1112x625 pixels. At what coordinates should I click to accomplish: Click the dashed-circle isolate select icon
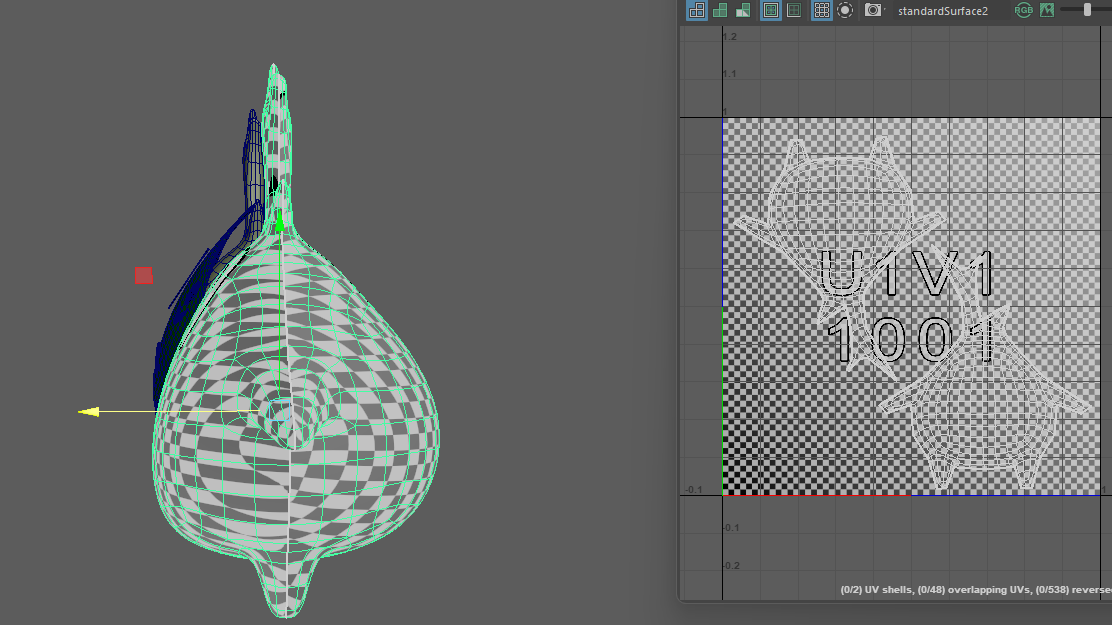click(845, 10)
